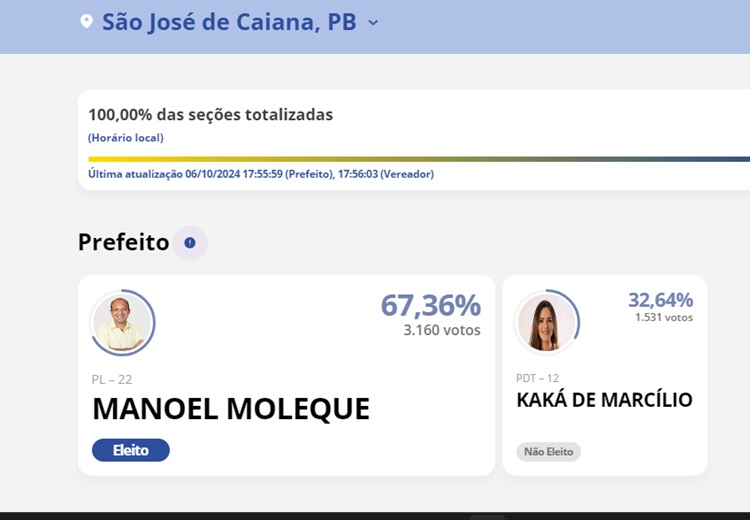This screenshot has height=520, width=750.
Task: Open São José de Caiana, PB selector
Action: pyautogui.click(x=229, y=22)
